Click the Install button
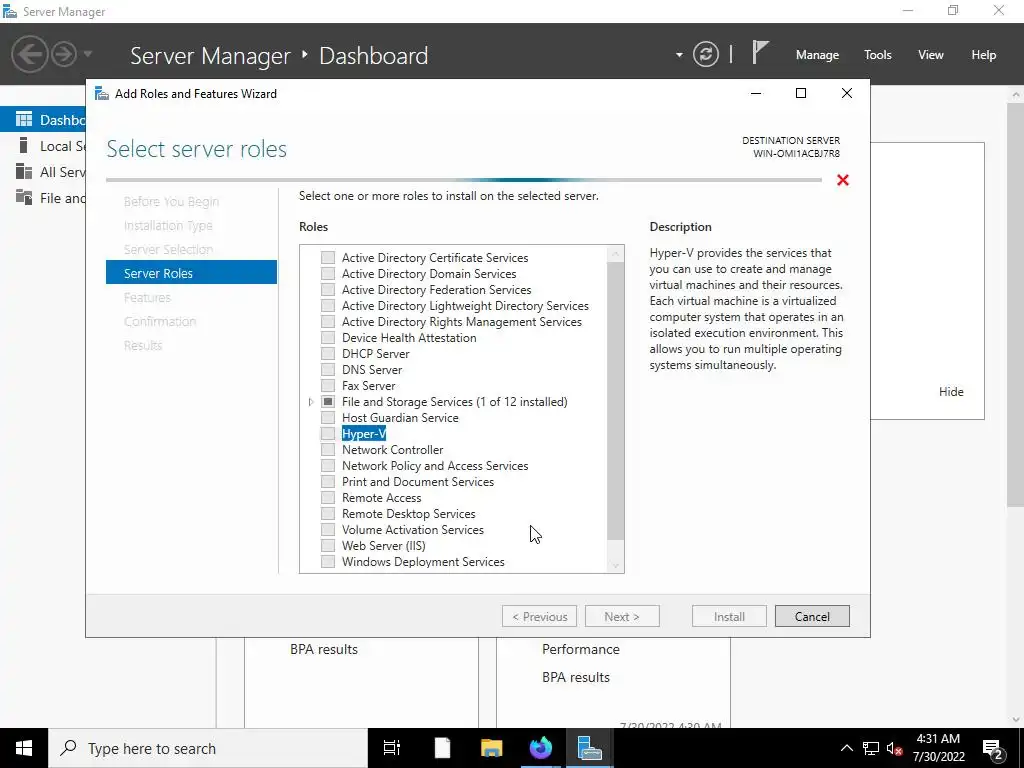This screenshot has width=1024, height=768. point(729,616)
